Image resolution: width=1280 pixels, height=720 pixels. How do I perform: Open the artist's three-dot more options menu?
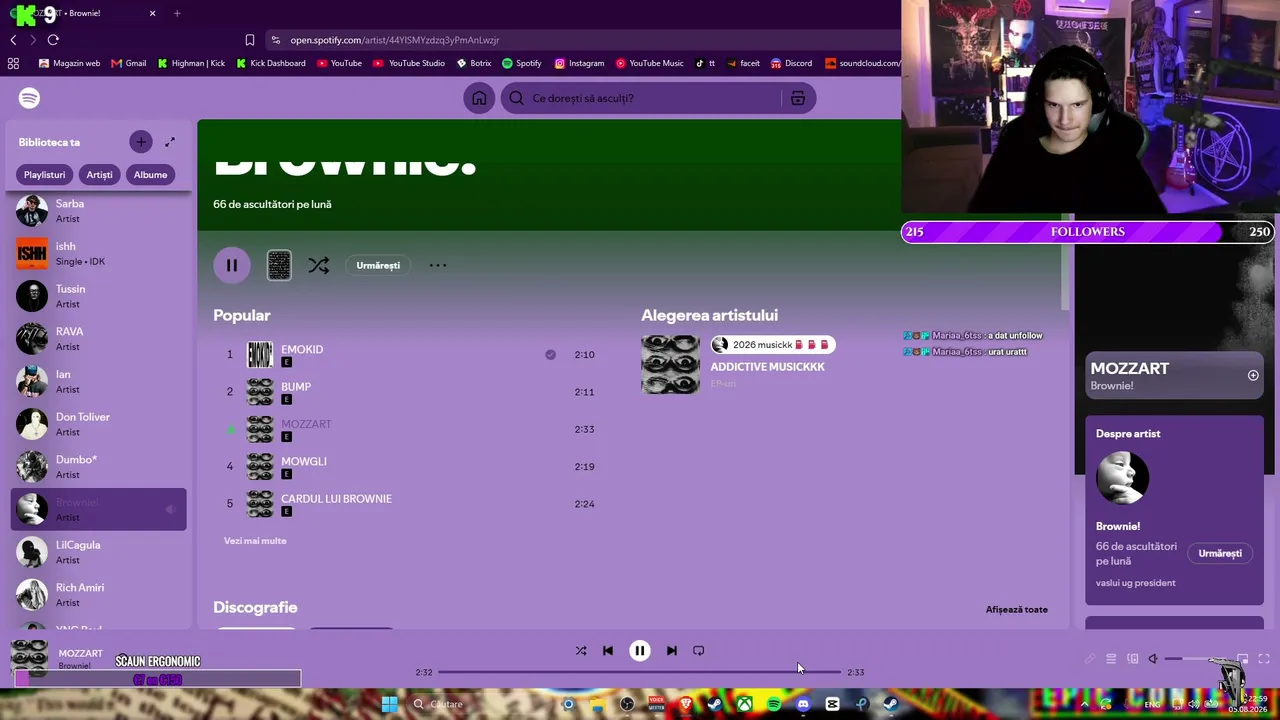point(437,265)
